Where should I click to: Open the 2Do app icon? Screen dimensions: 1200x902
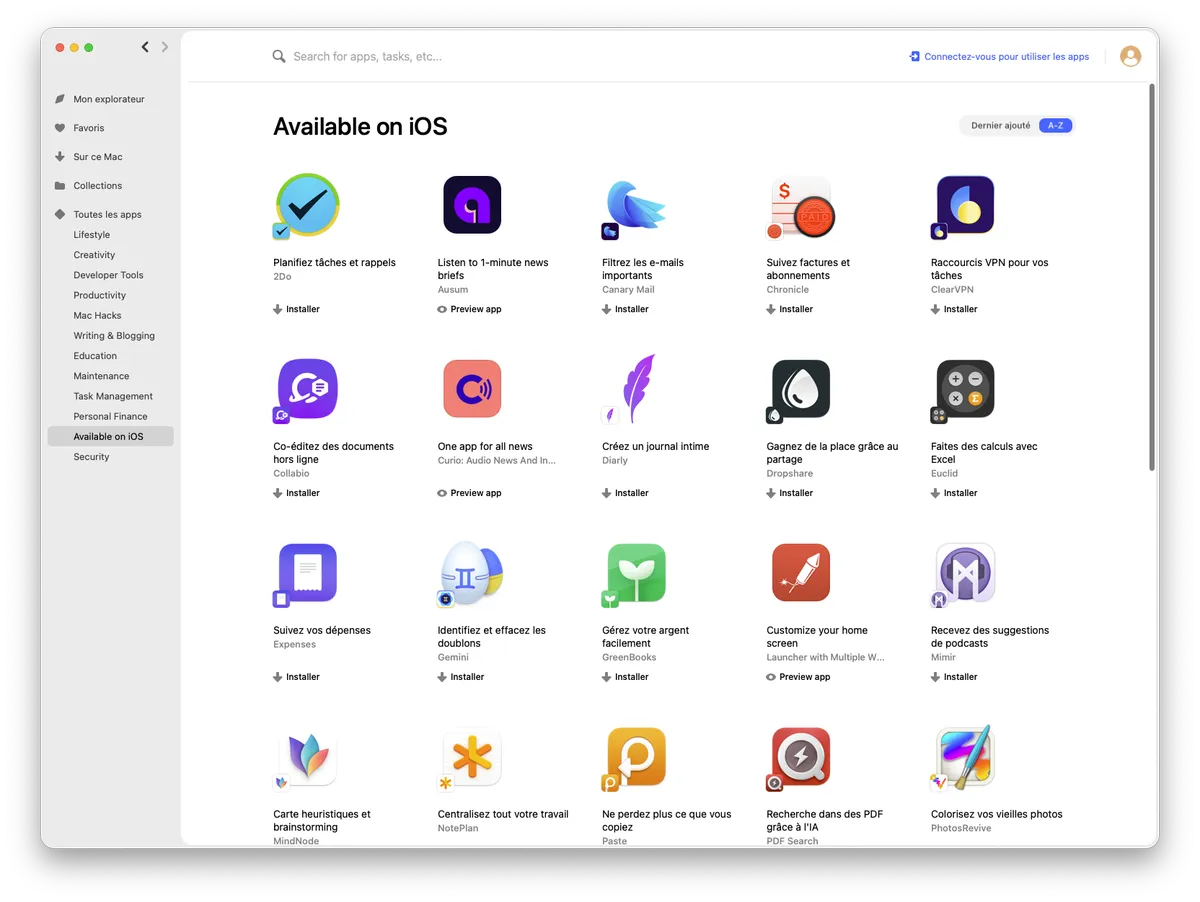307,205
